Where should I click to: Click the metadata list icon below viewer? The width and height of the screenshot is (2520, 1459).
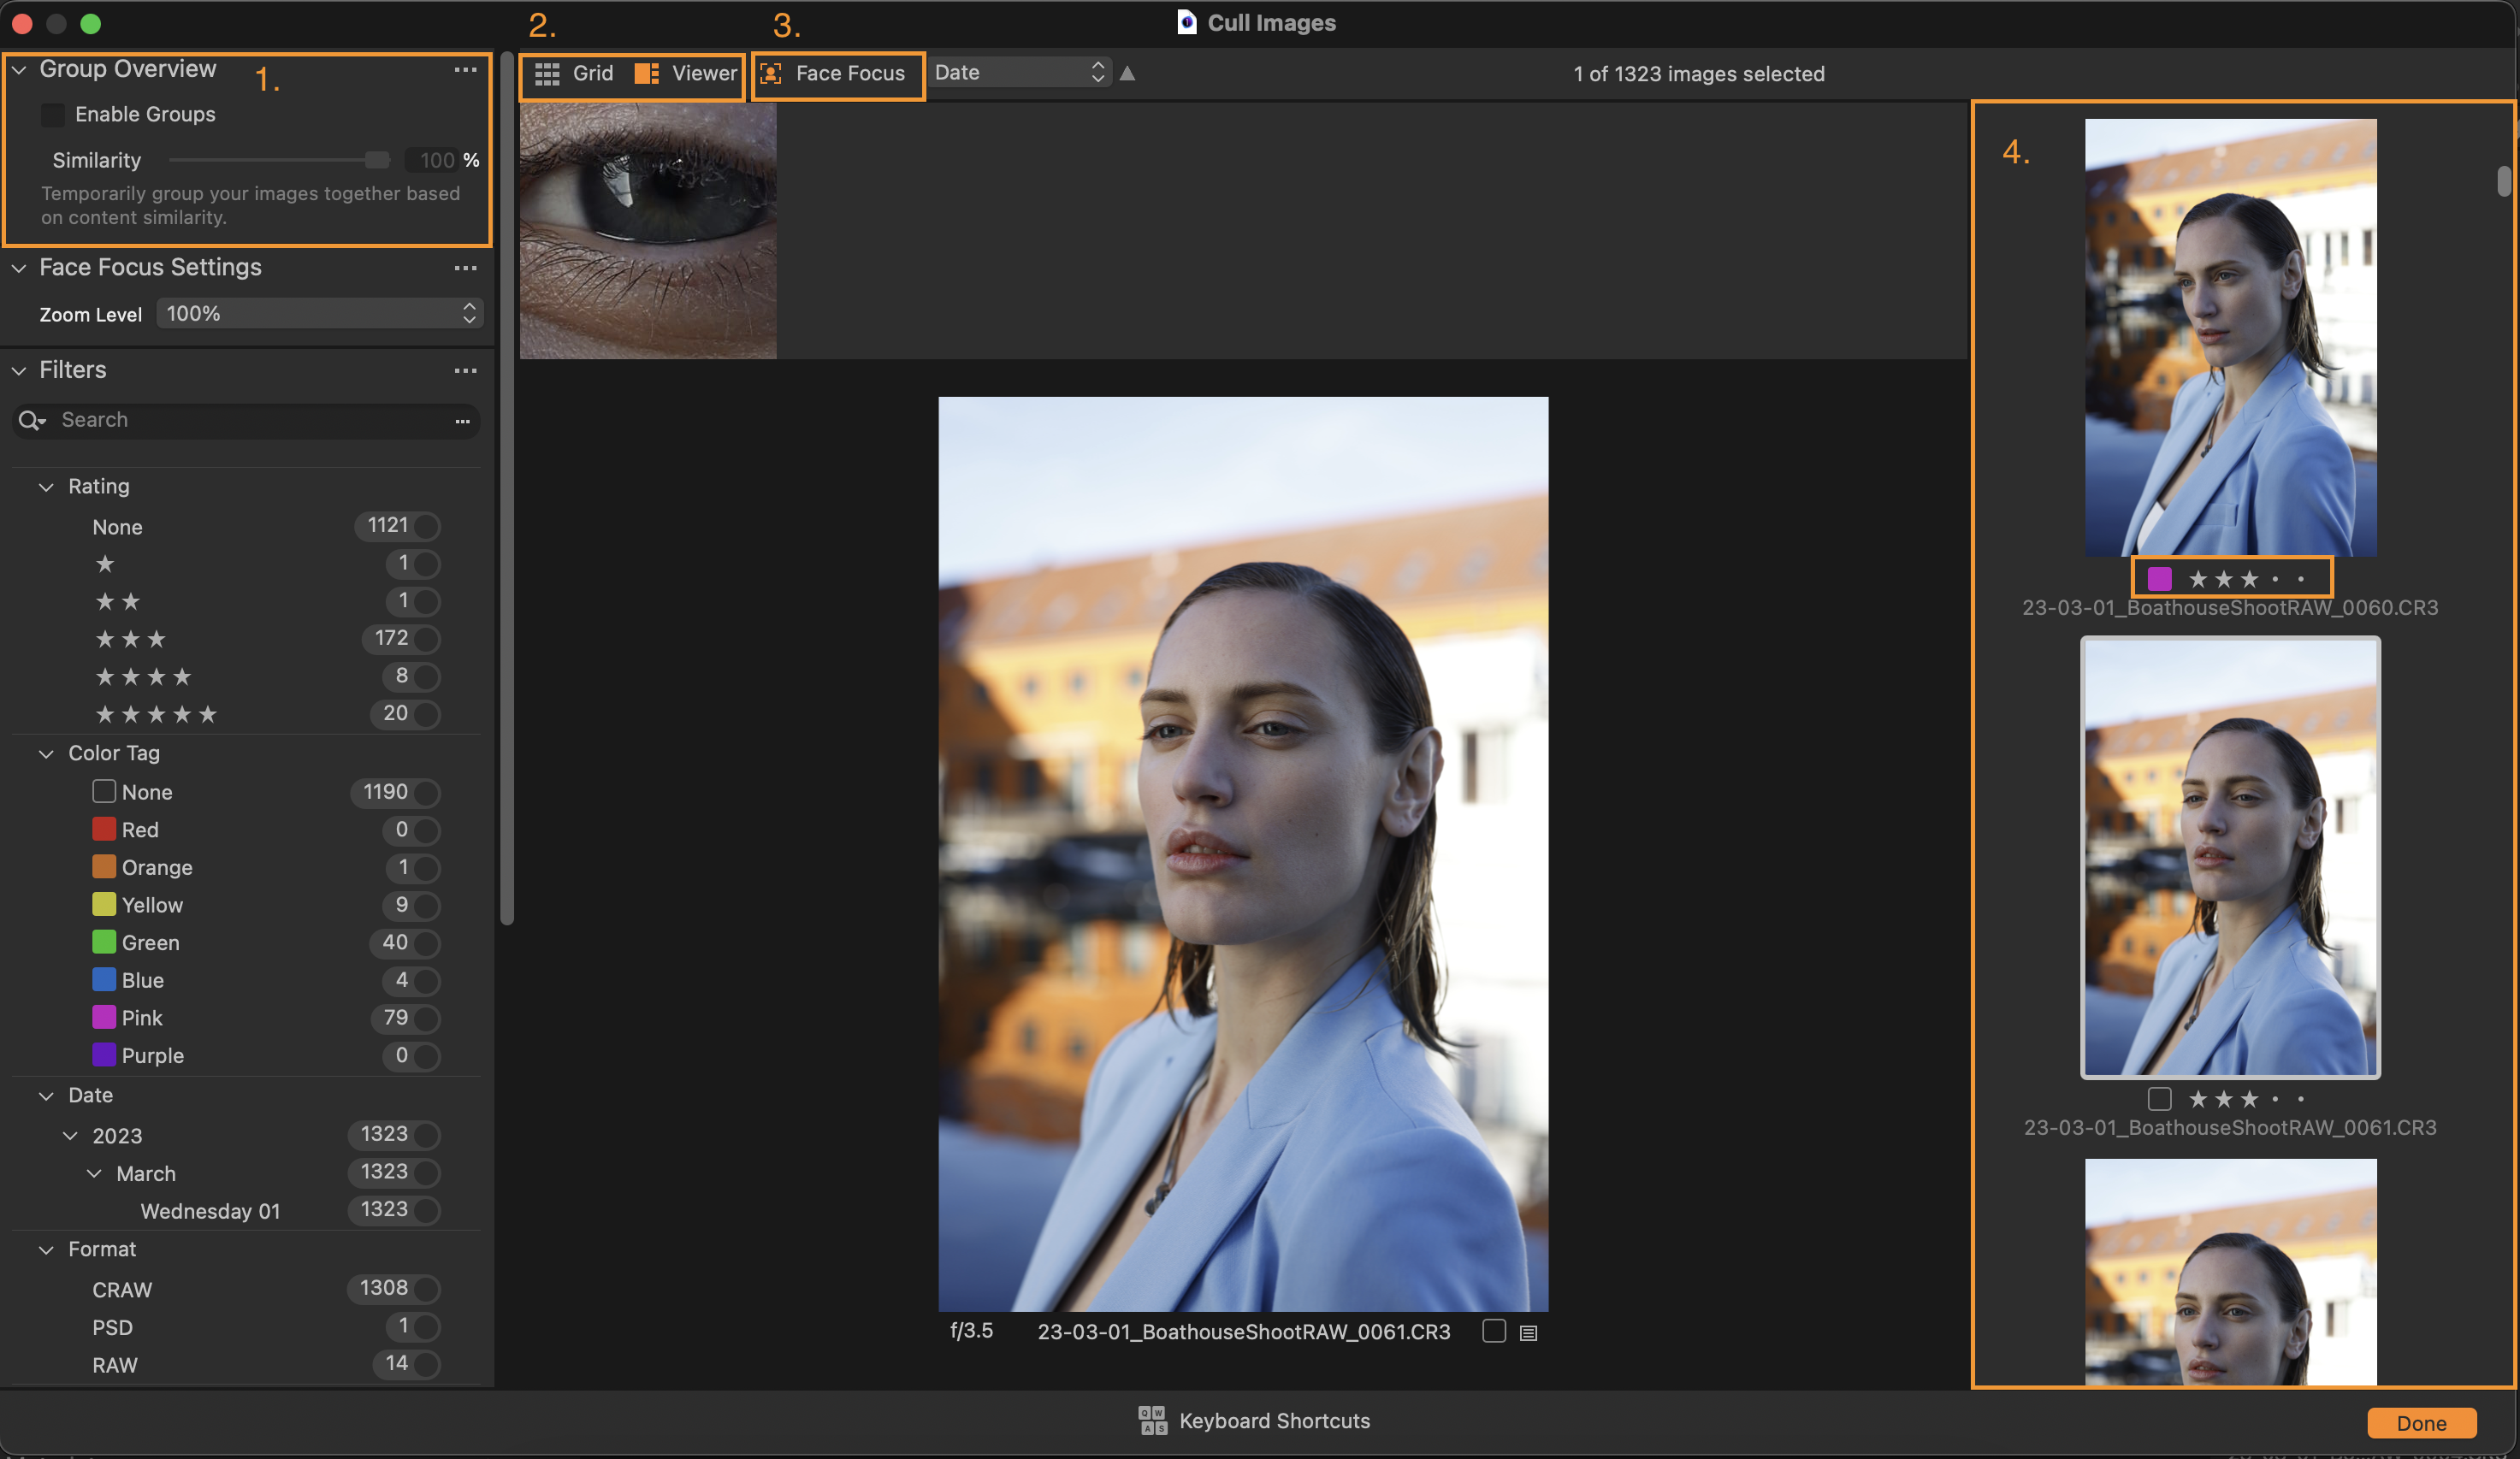[1528, 1333]
